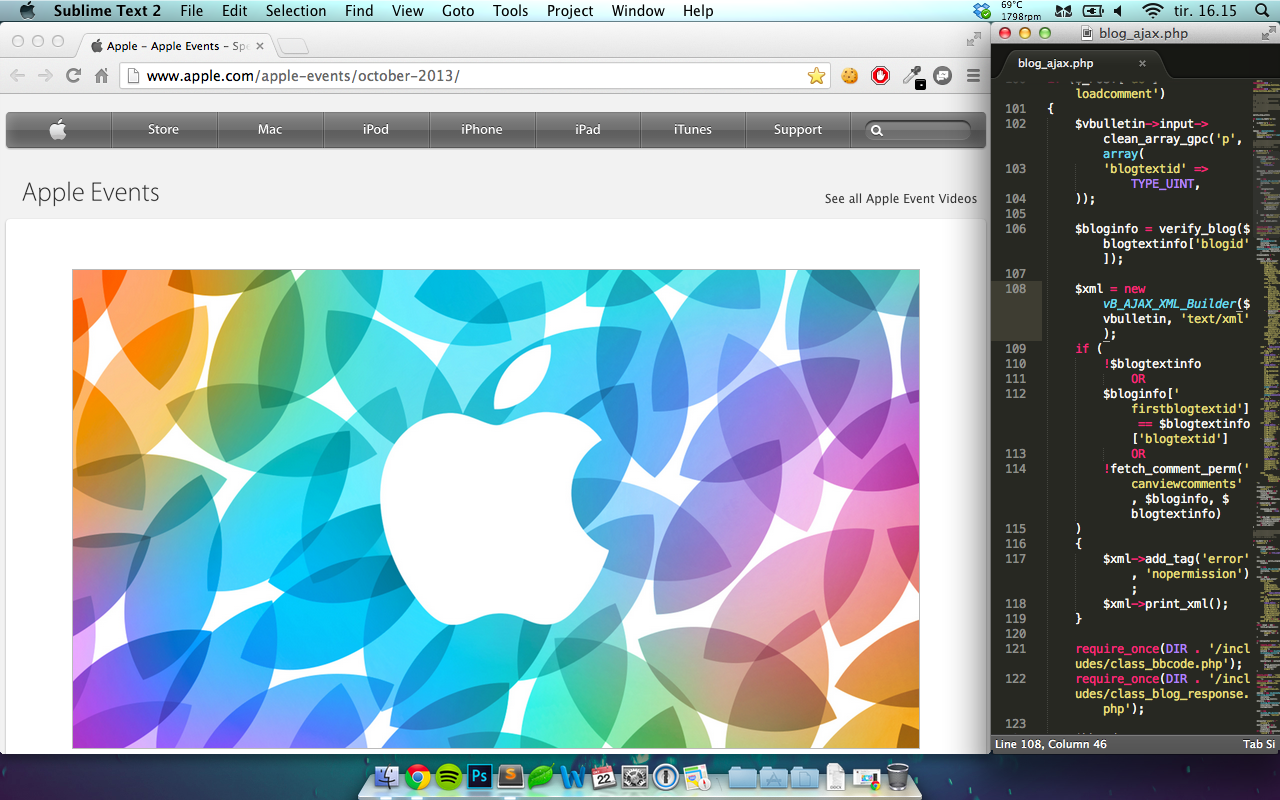
Task: Click the Apple logo in site navigation
Action: coord(58,129)
